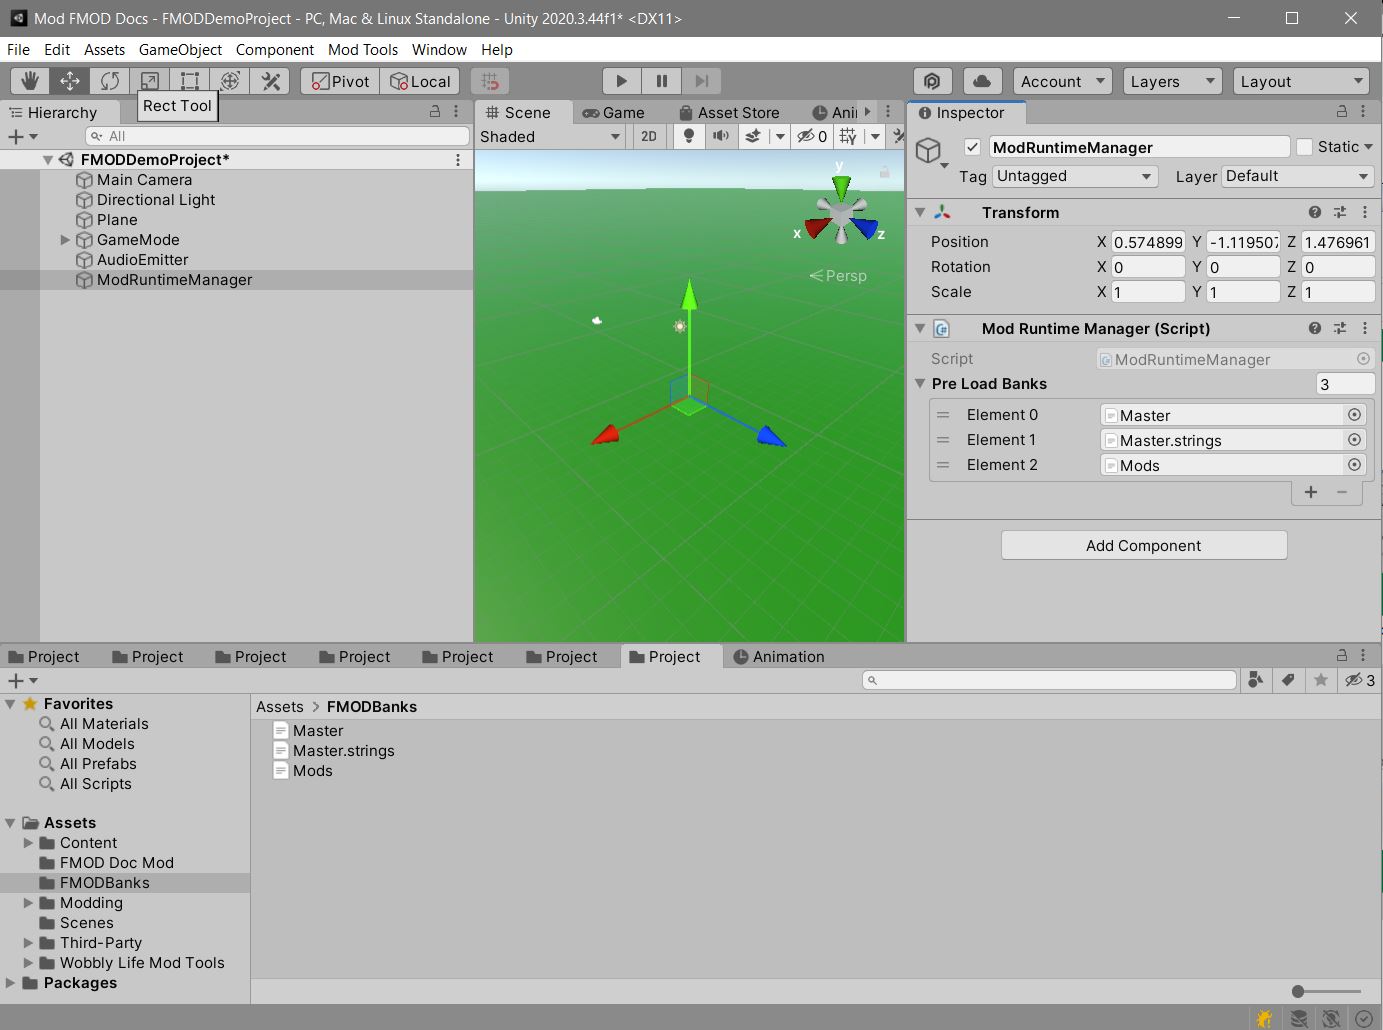
Task: Expand the Modding folder in Assets
Action: (x=27, y=903)
